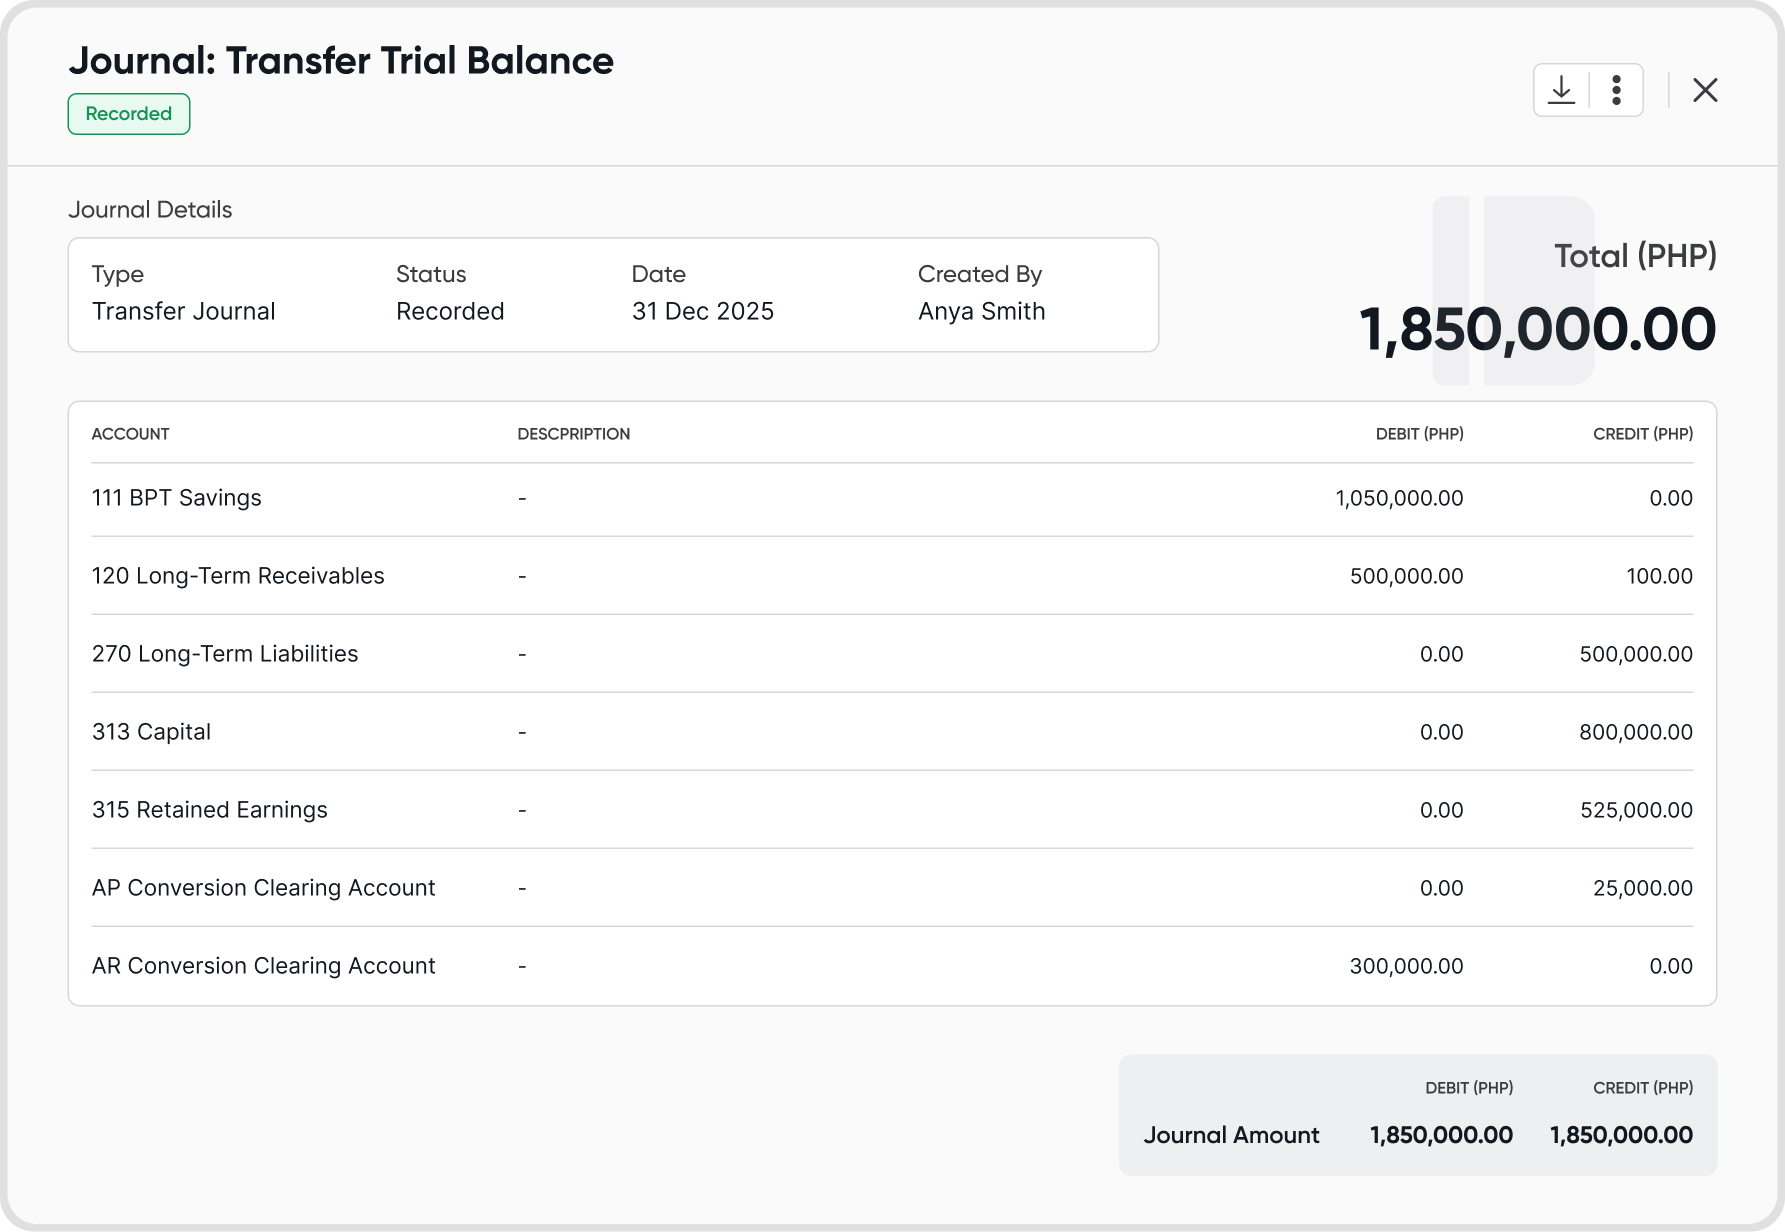Image resolution: width=1785 pixels, height=1232 pixels.
Task: Click the 270 Long-Term Liabilities row
Action: pos(225,654)
